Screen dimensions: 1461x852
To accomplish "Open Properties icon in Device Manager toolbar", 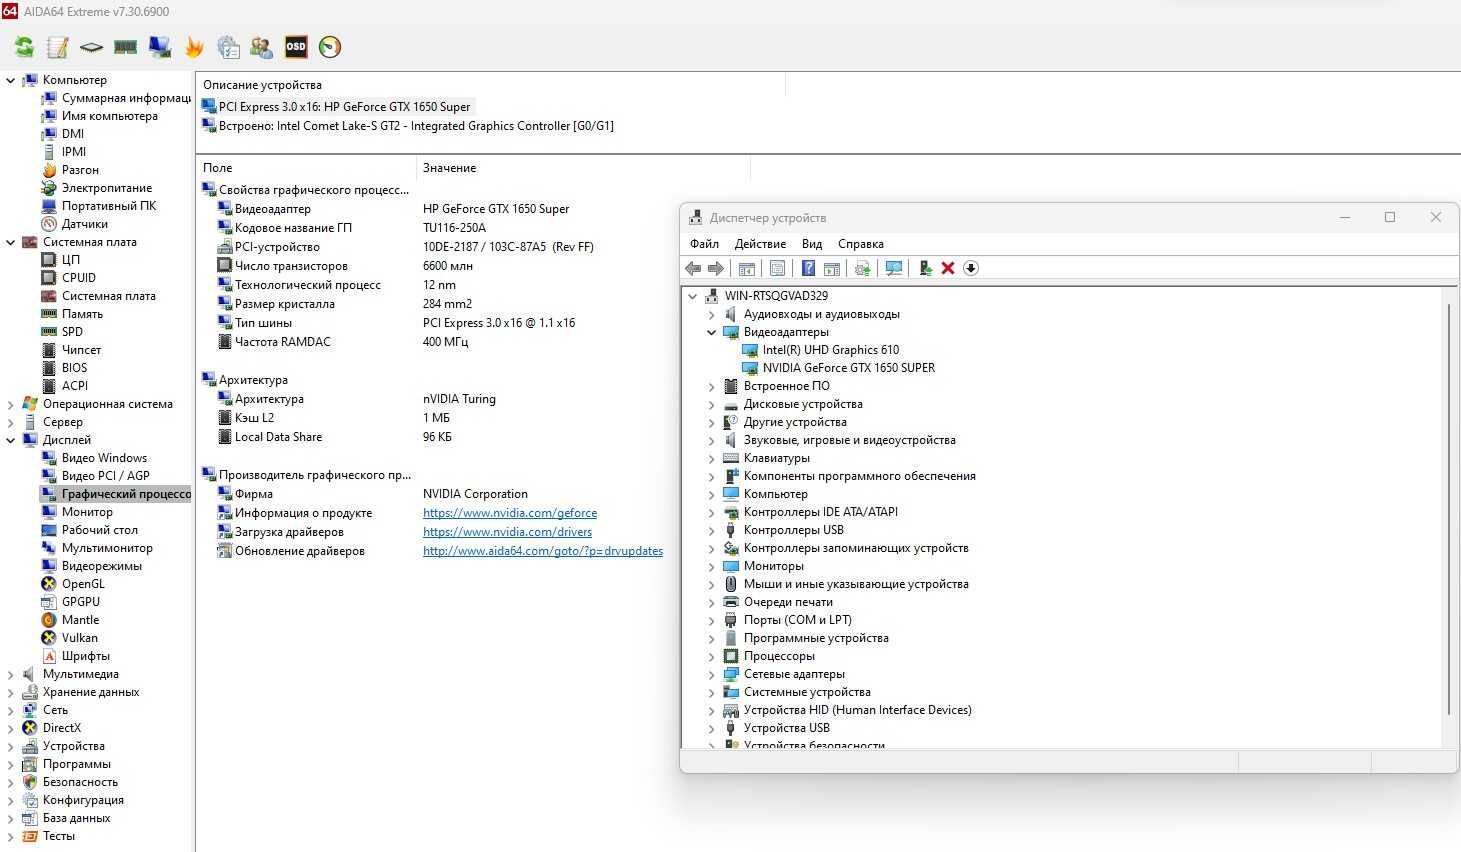I will pos(777,268).
